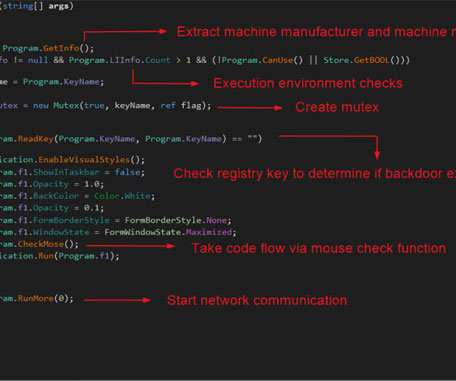This screenshot has width=456, height=381.
Task: Click 'Store' before GetBOOL
Action: pos(336,60)
